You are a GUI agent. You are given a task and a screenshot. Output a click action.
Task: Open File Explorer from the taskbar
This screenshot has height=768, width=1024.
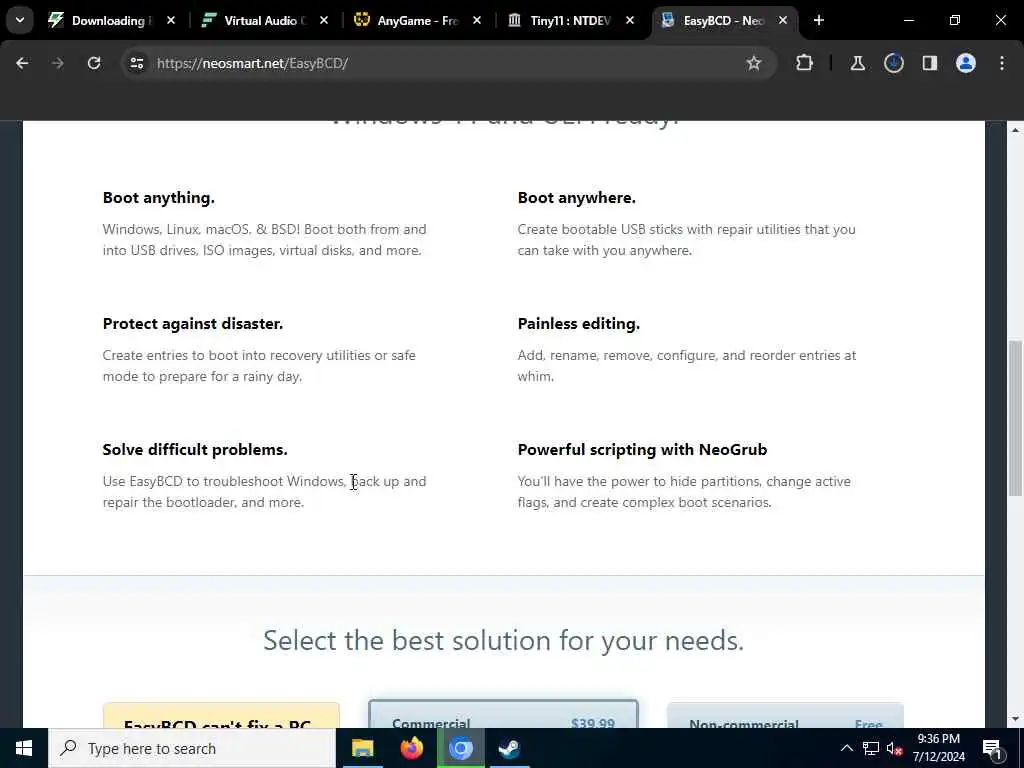[x=362, y=748]
